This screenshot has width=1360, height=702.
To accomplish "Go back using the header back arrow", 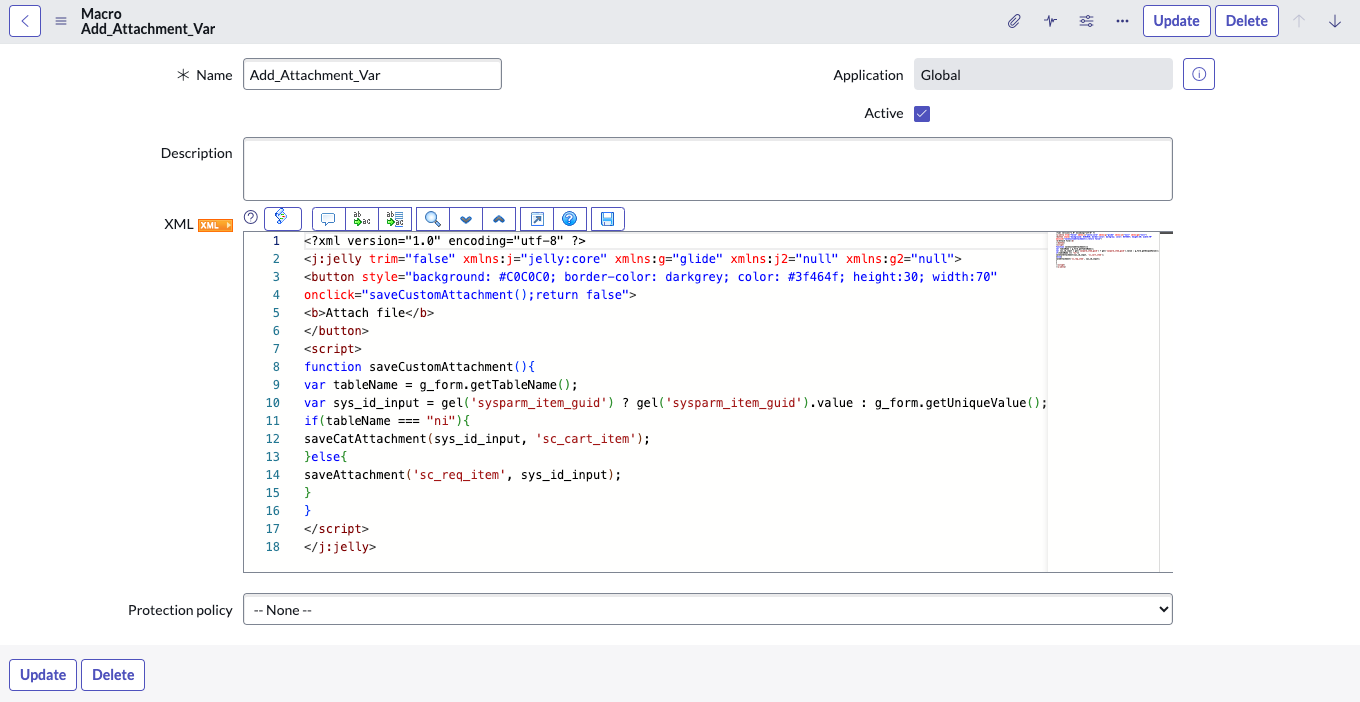I will (x=25, y=21).
